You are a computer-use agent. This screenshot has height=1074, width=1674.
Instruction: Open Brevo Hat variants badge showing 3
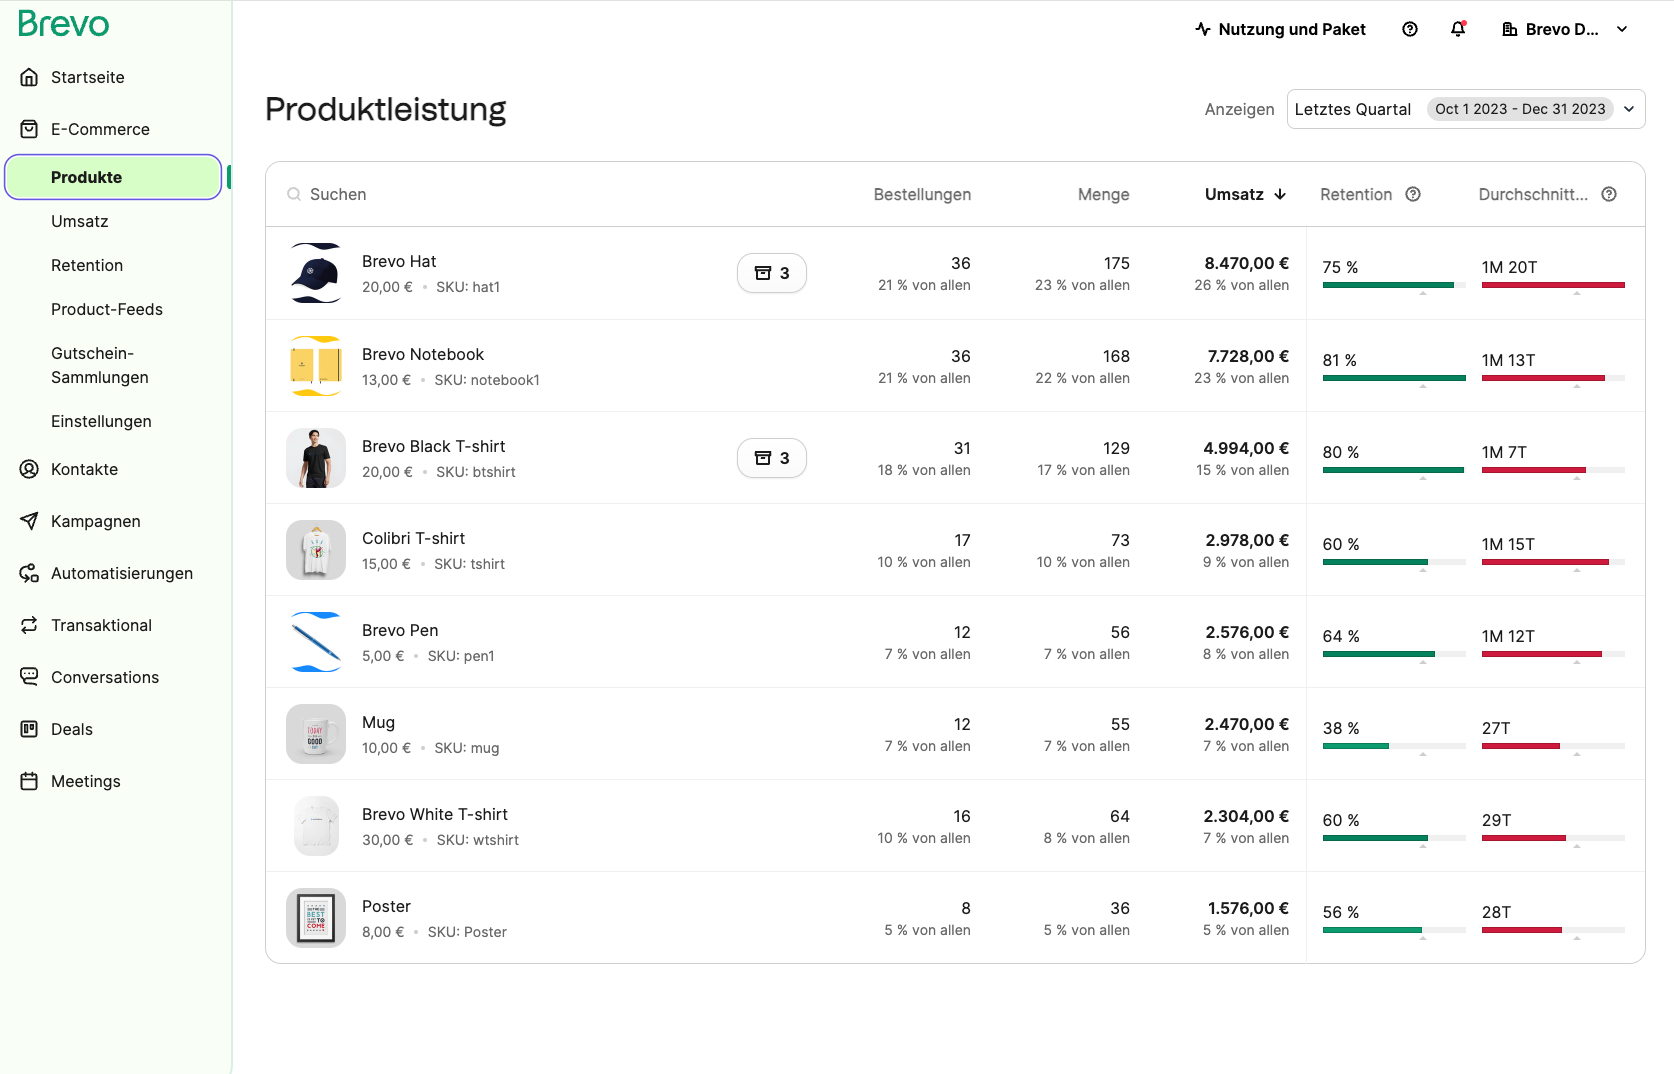(x=772, y=273)
